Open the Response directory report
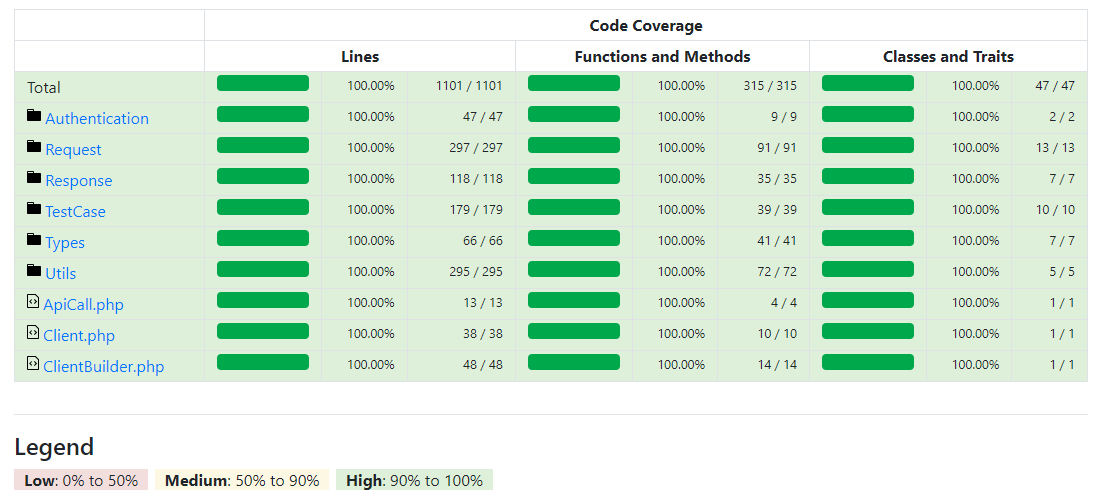Screen dimensions: 1096x501 pos(79,180)
